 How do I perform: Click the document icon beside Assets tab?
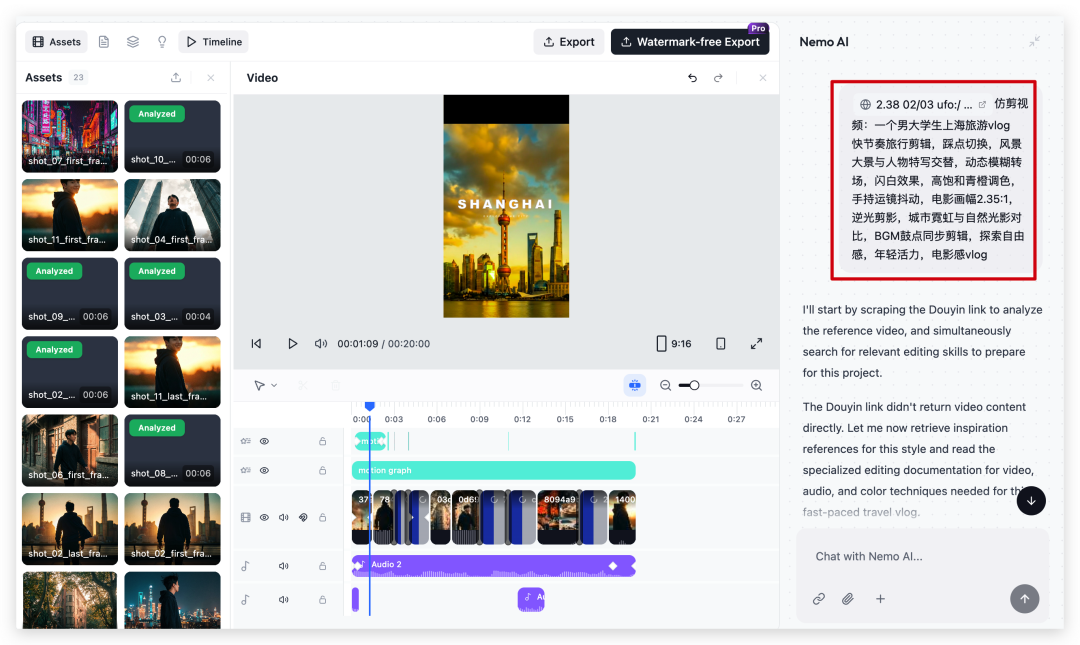104,42
